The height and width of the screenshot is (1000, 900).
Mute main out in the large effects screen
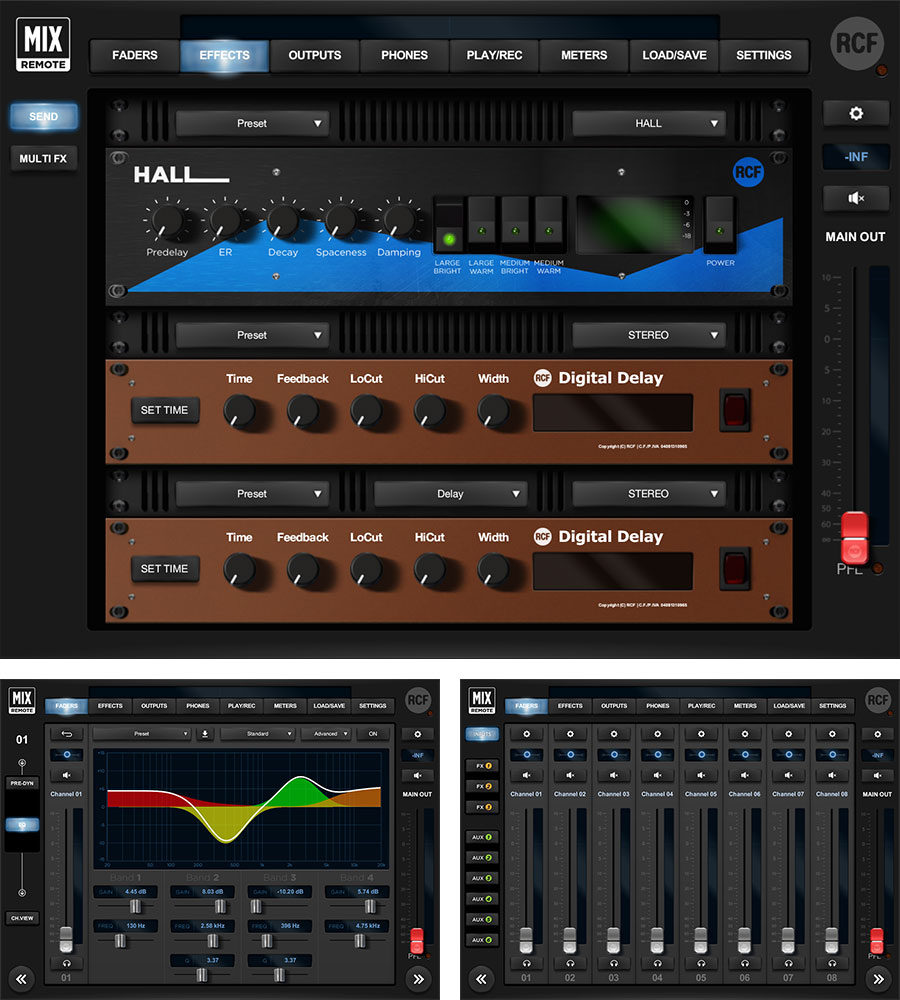(x=855, y=198)
